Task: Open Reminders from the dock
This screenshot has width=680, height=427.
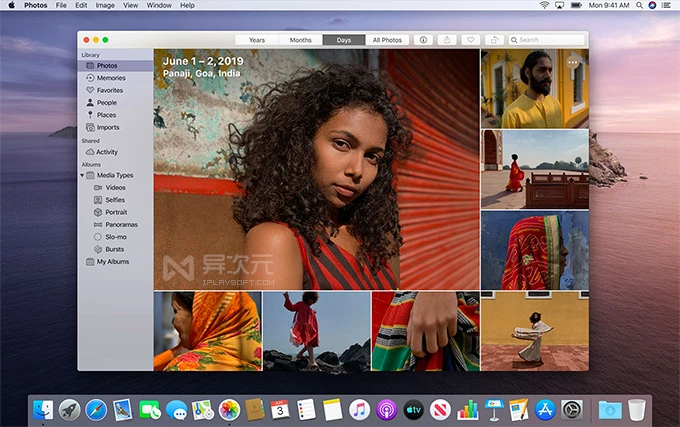Action: coord(306,410)
